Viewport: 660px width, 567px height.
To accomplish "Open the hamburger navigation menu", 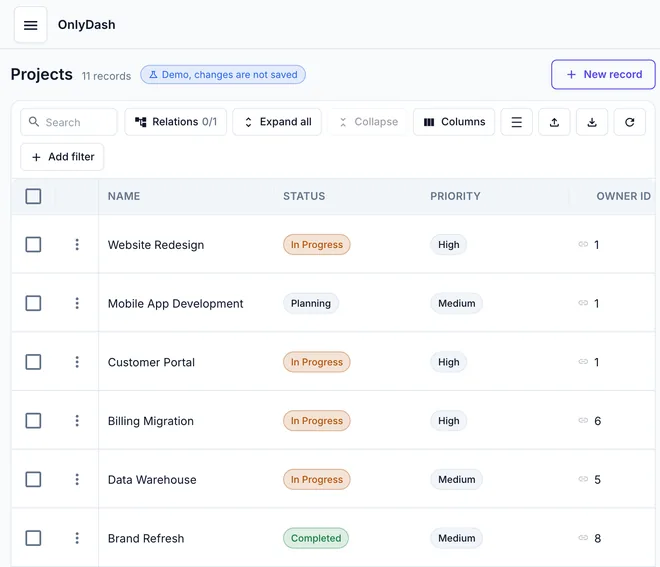I will click(x=30, y=25).
